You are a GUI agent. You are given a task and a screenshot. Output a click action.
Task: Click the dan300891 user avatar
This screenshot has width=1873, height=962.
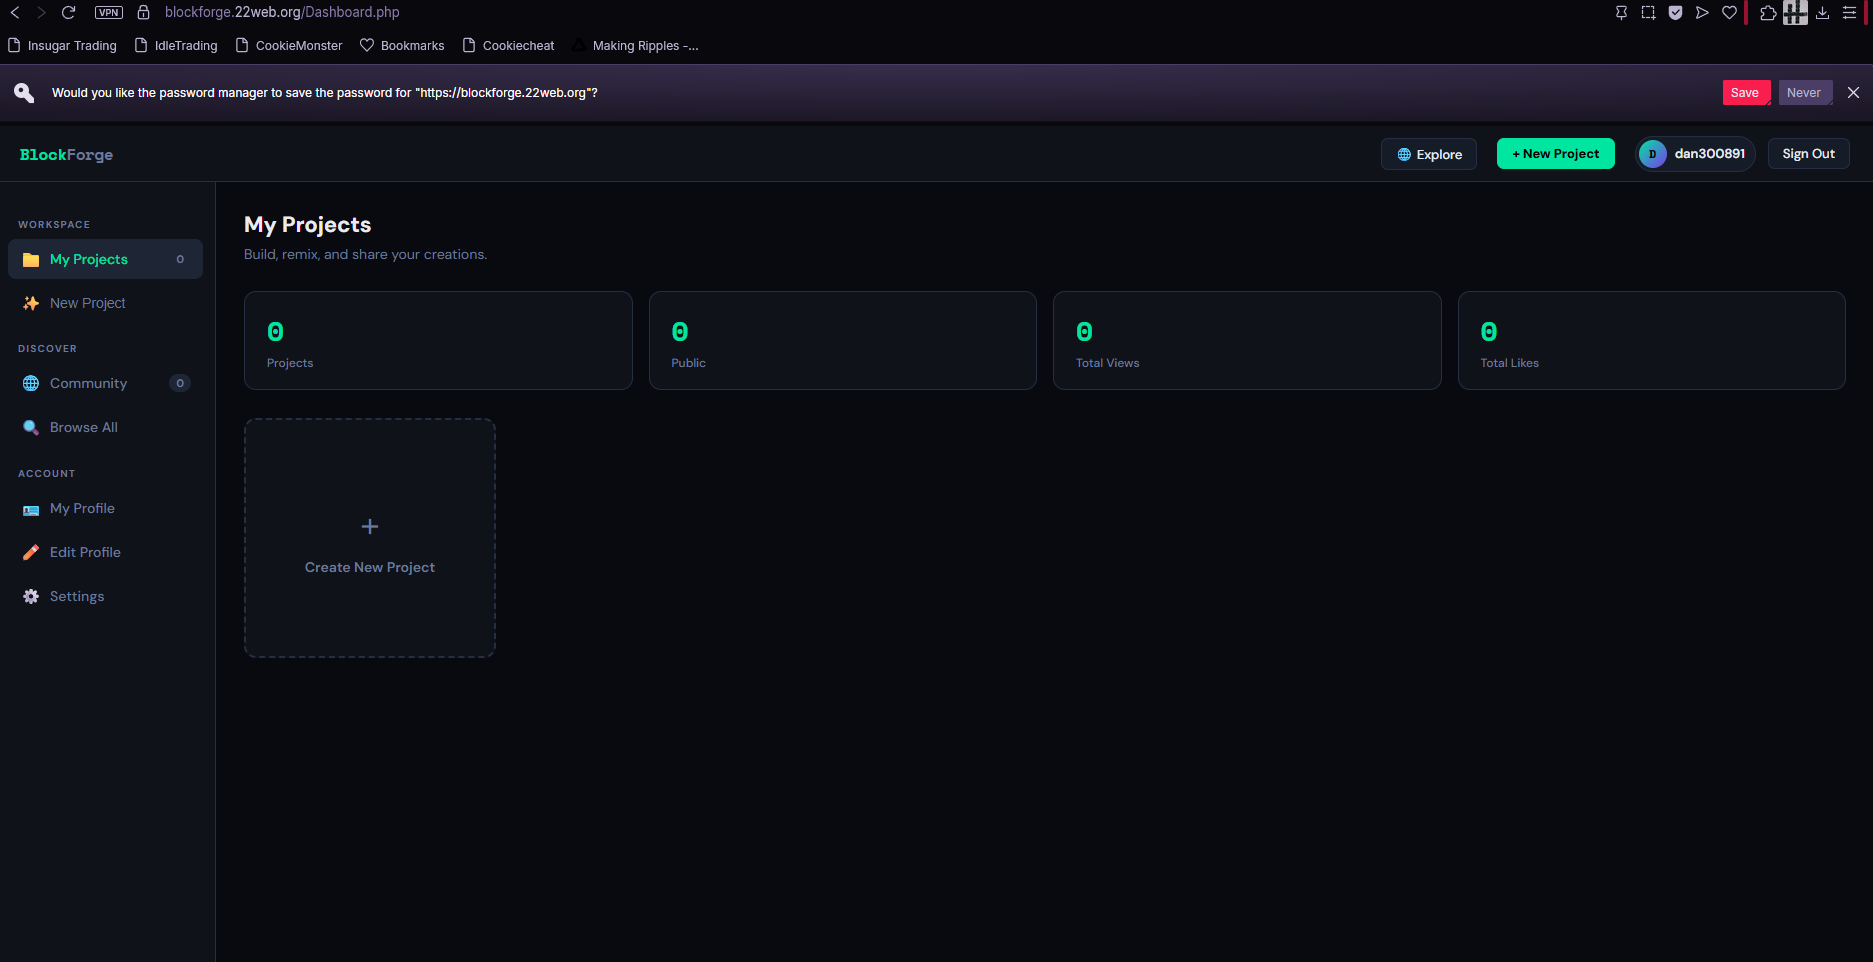pos(1652,154)
